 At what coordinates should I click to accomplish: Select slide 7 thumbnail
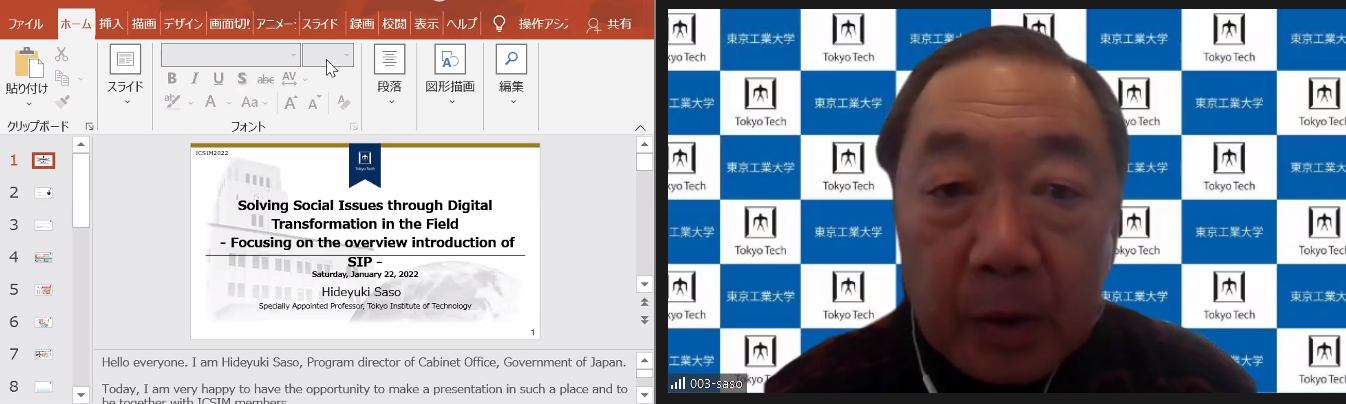(x=43, y=354)
